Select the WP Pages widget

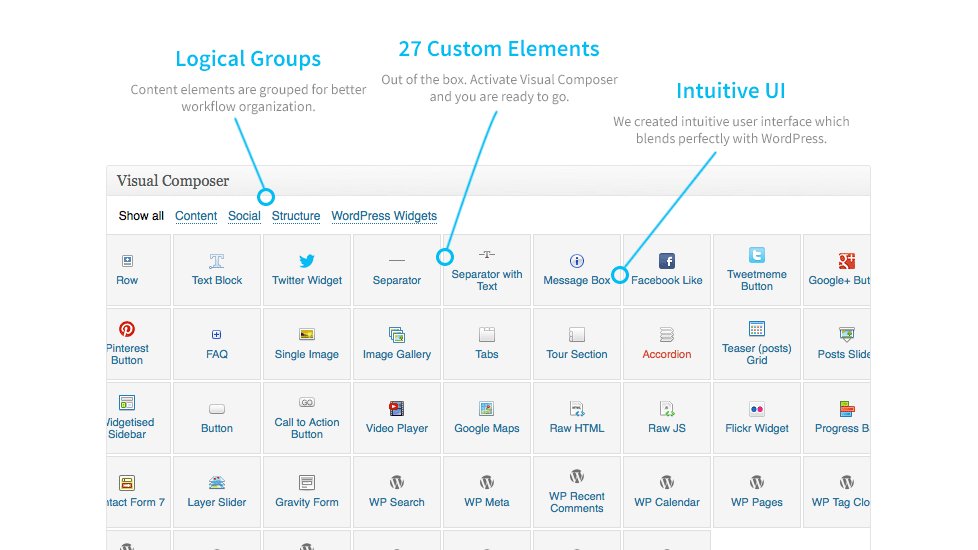pos(757,492)
